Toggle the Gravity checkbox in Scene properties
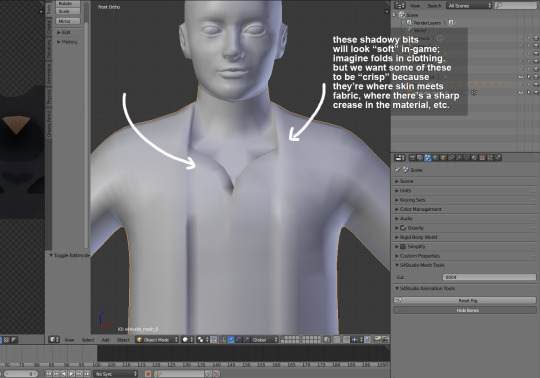 click(x=403, y=228)
